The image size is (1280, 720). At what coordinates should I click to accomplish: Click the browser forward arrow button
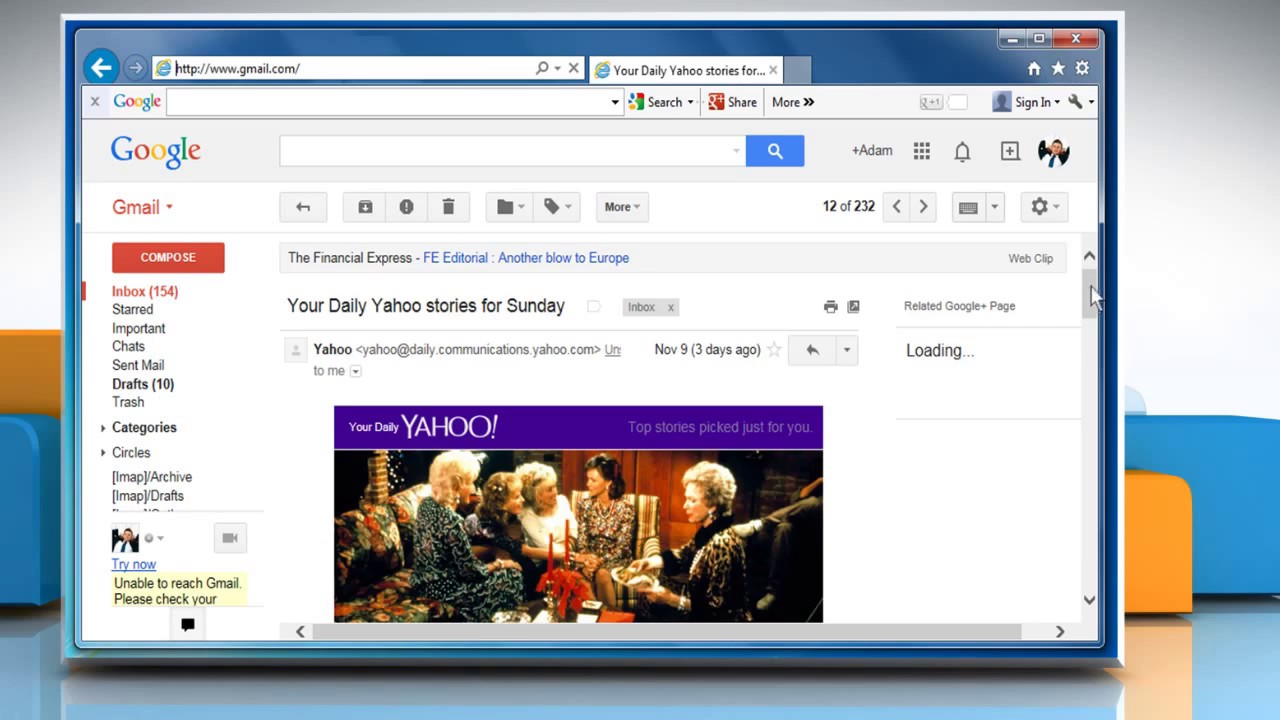pyautogui.click(x=135, y=68)
